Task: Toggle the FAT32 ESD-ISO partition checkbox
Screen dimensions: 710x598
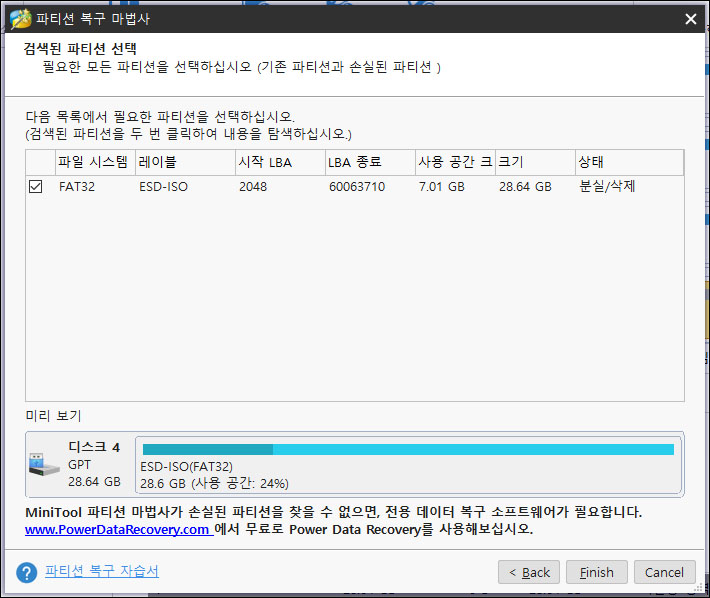Action: 35,187
